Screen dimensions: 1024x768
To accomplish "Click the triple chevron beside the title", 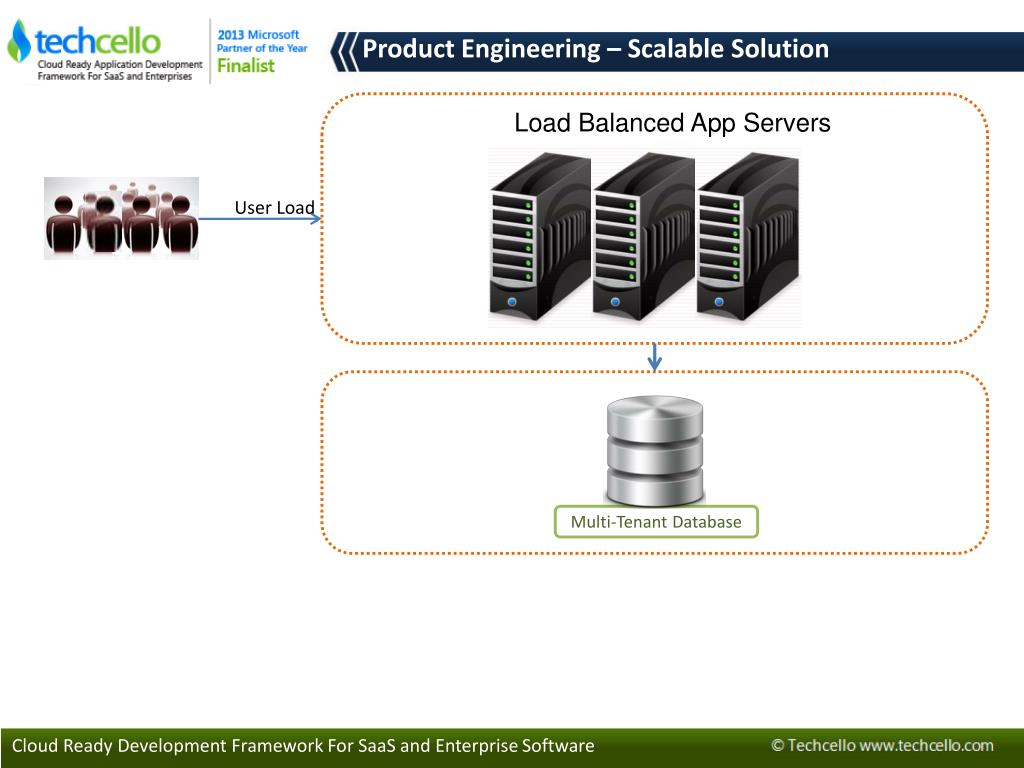I will [x=344, y=52].
